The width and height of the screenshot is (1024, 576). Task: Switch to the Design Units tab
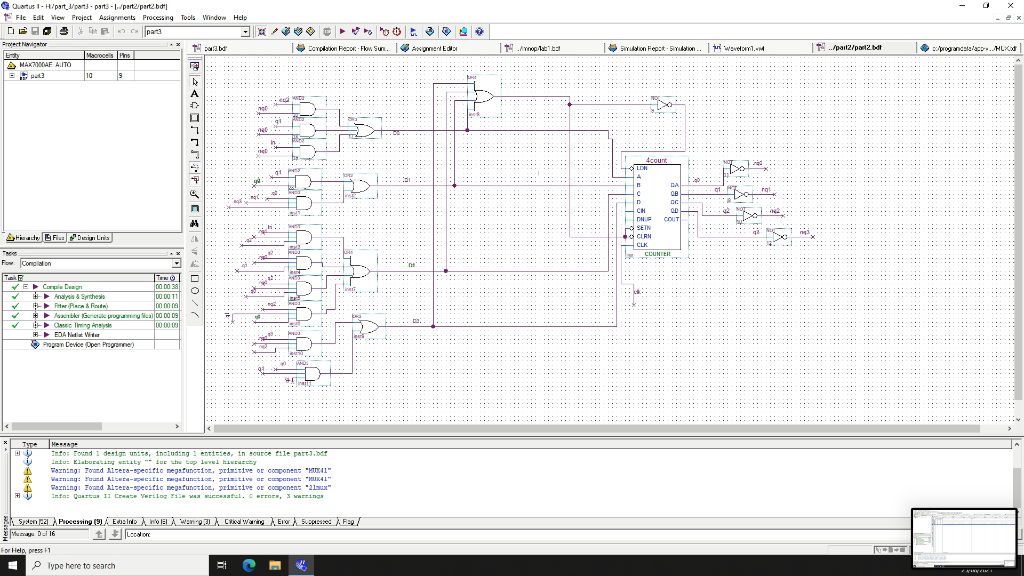(x=89, y=238)
